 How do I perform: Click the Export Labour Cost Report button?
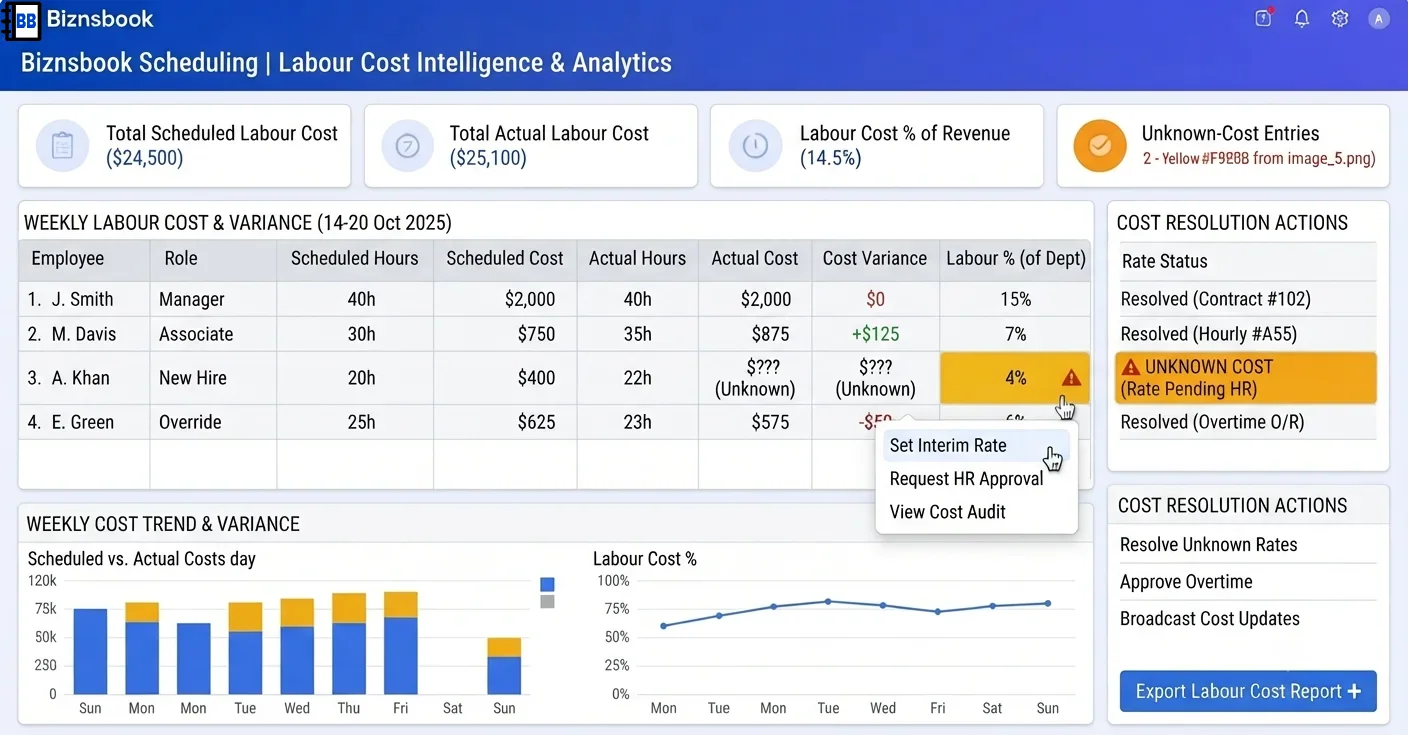click(x=1248, y=691)
